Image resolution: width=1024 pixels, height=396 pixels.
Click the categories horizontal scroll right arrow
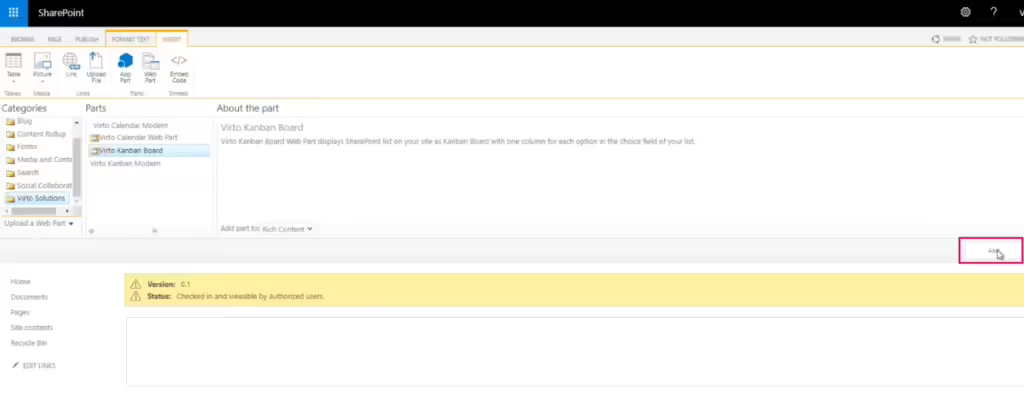point(67,211)
